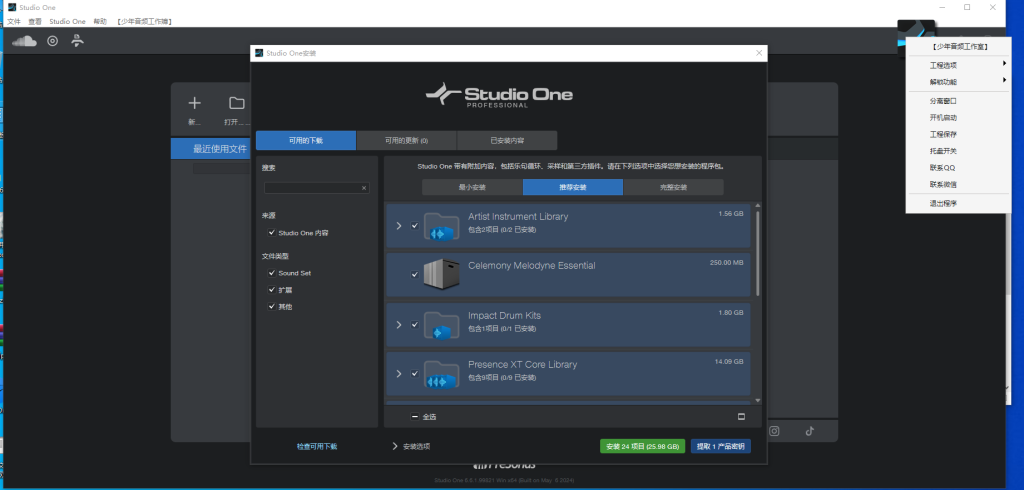This screenshot has width=1024, height=490.
Task: Toggle the 其他 file type checkbox
Action: coord(272,306)
